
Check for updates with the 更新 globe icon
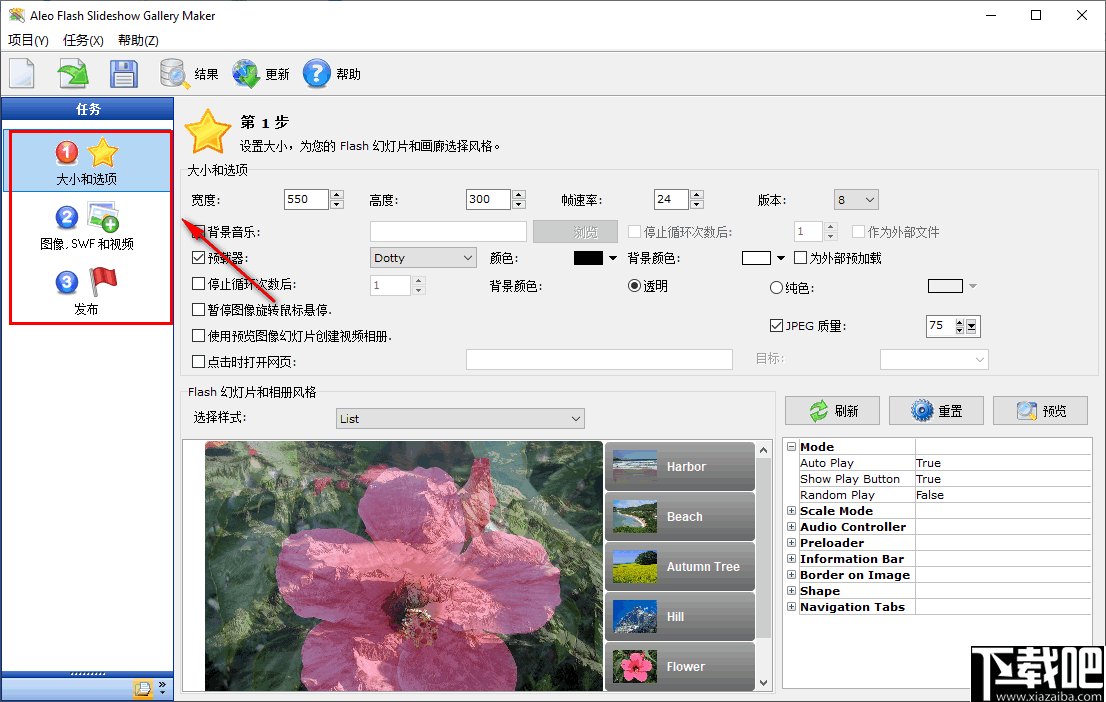coord(245,72)
